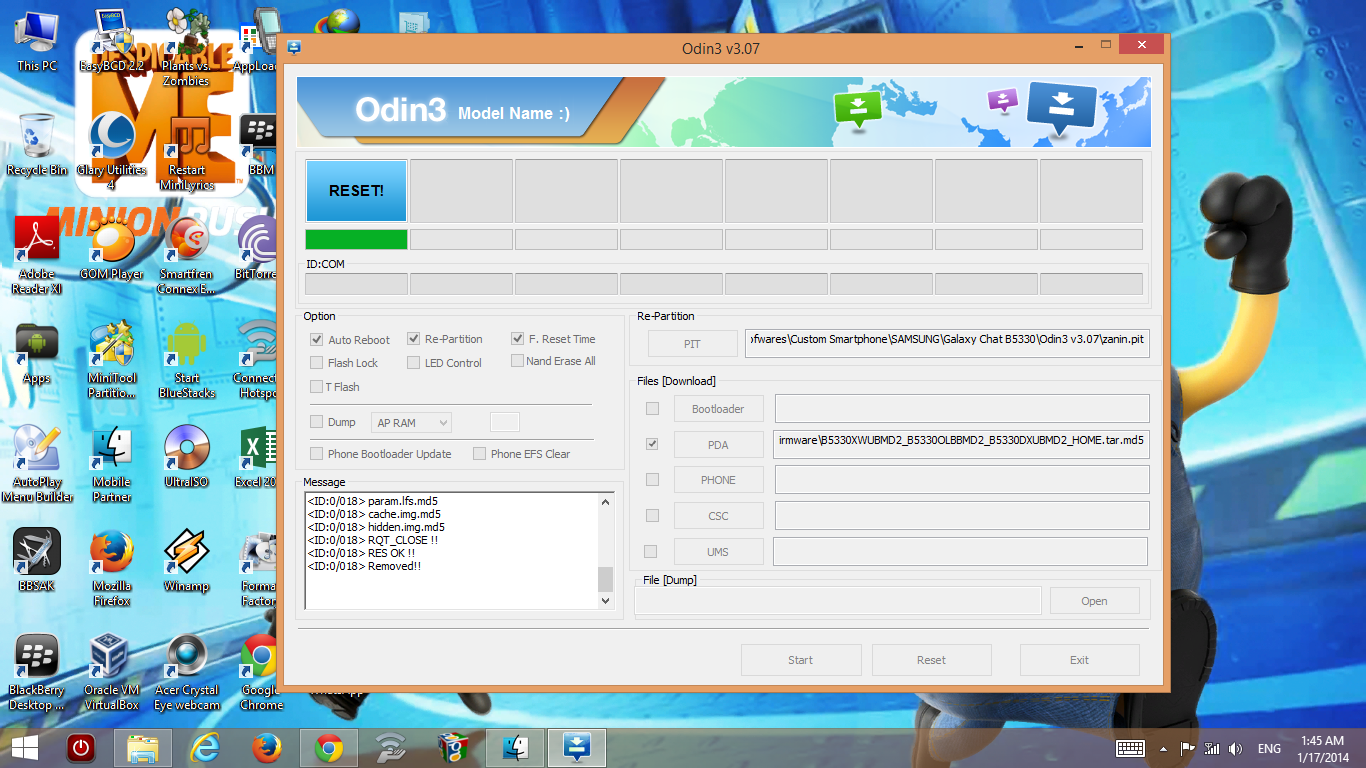Enable the LED Control checkbox
Image resolution: width=1366 pixels, height=768 pixels.
point(414,363)
